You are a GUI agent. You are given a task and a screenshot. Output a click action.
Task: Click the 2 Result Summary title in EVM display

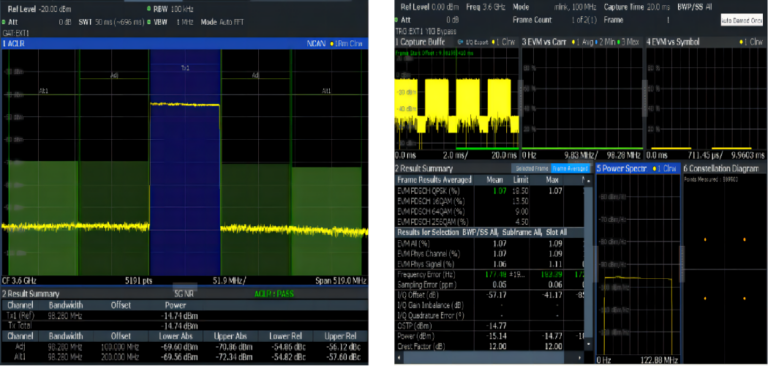(424, 168)
